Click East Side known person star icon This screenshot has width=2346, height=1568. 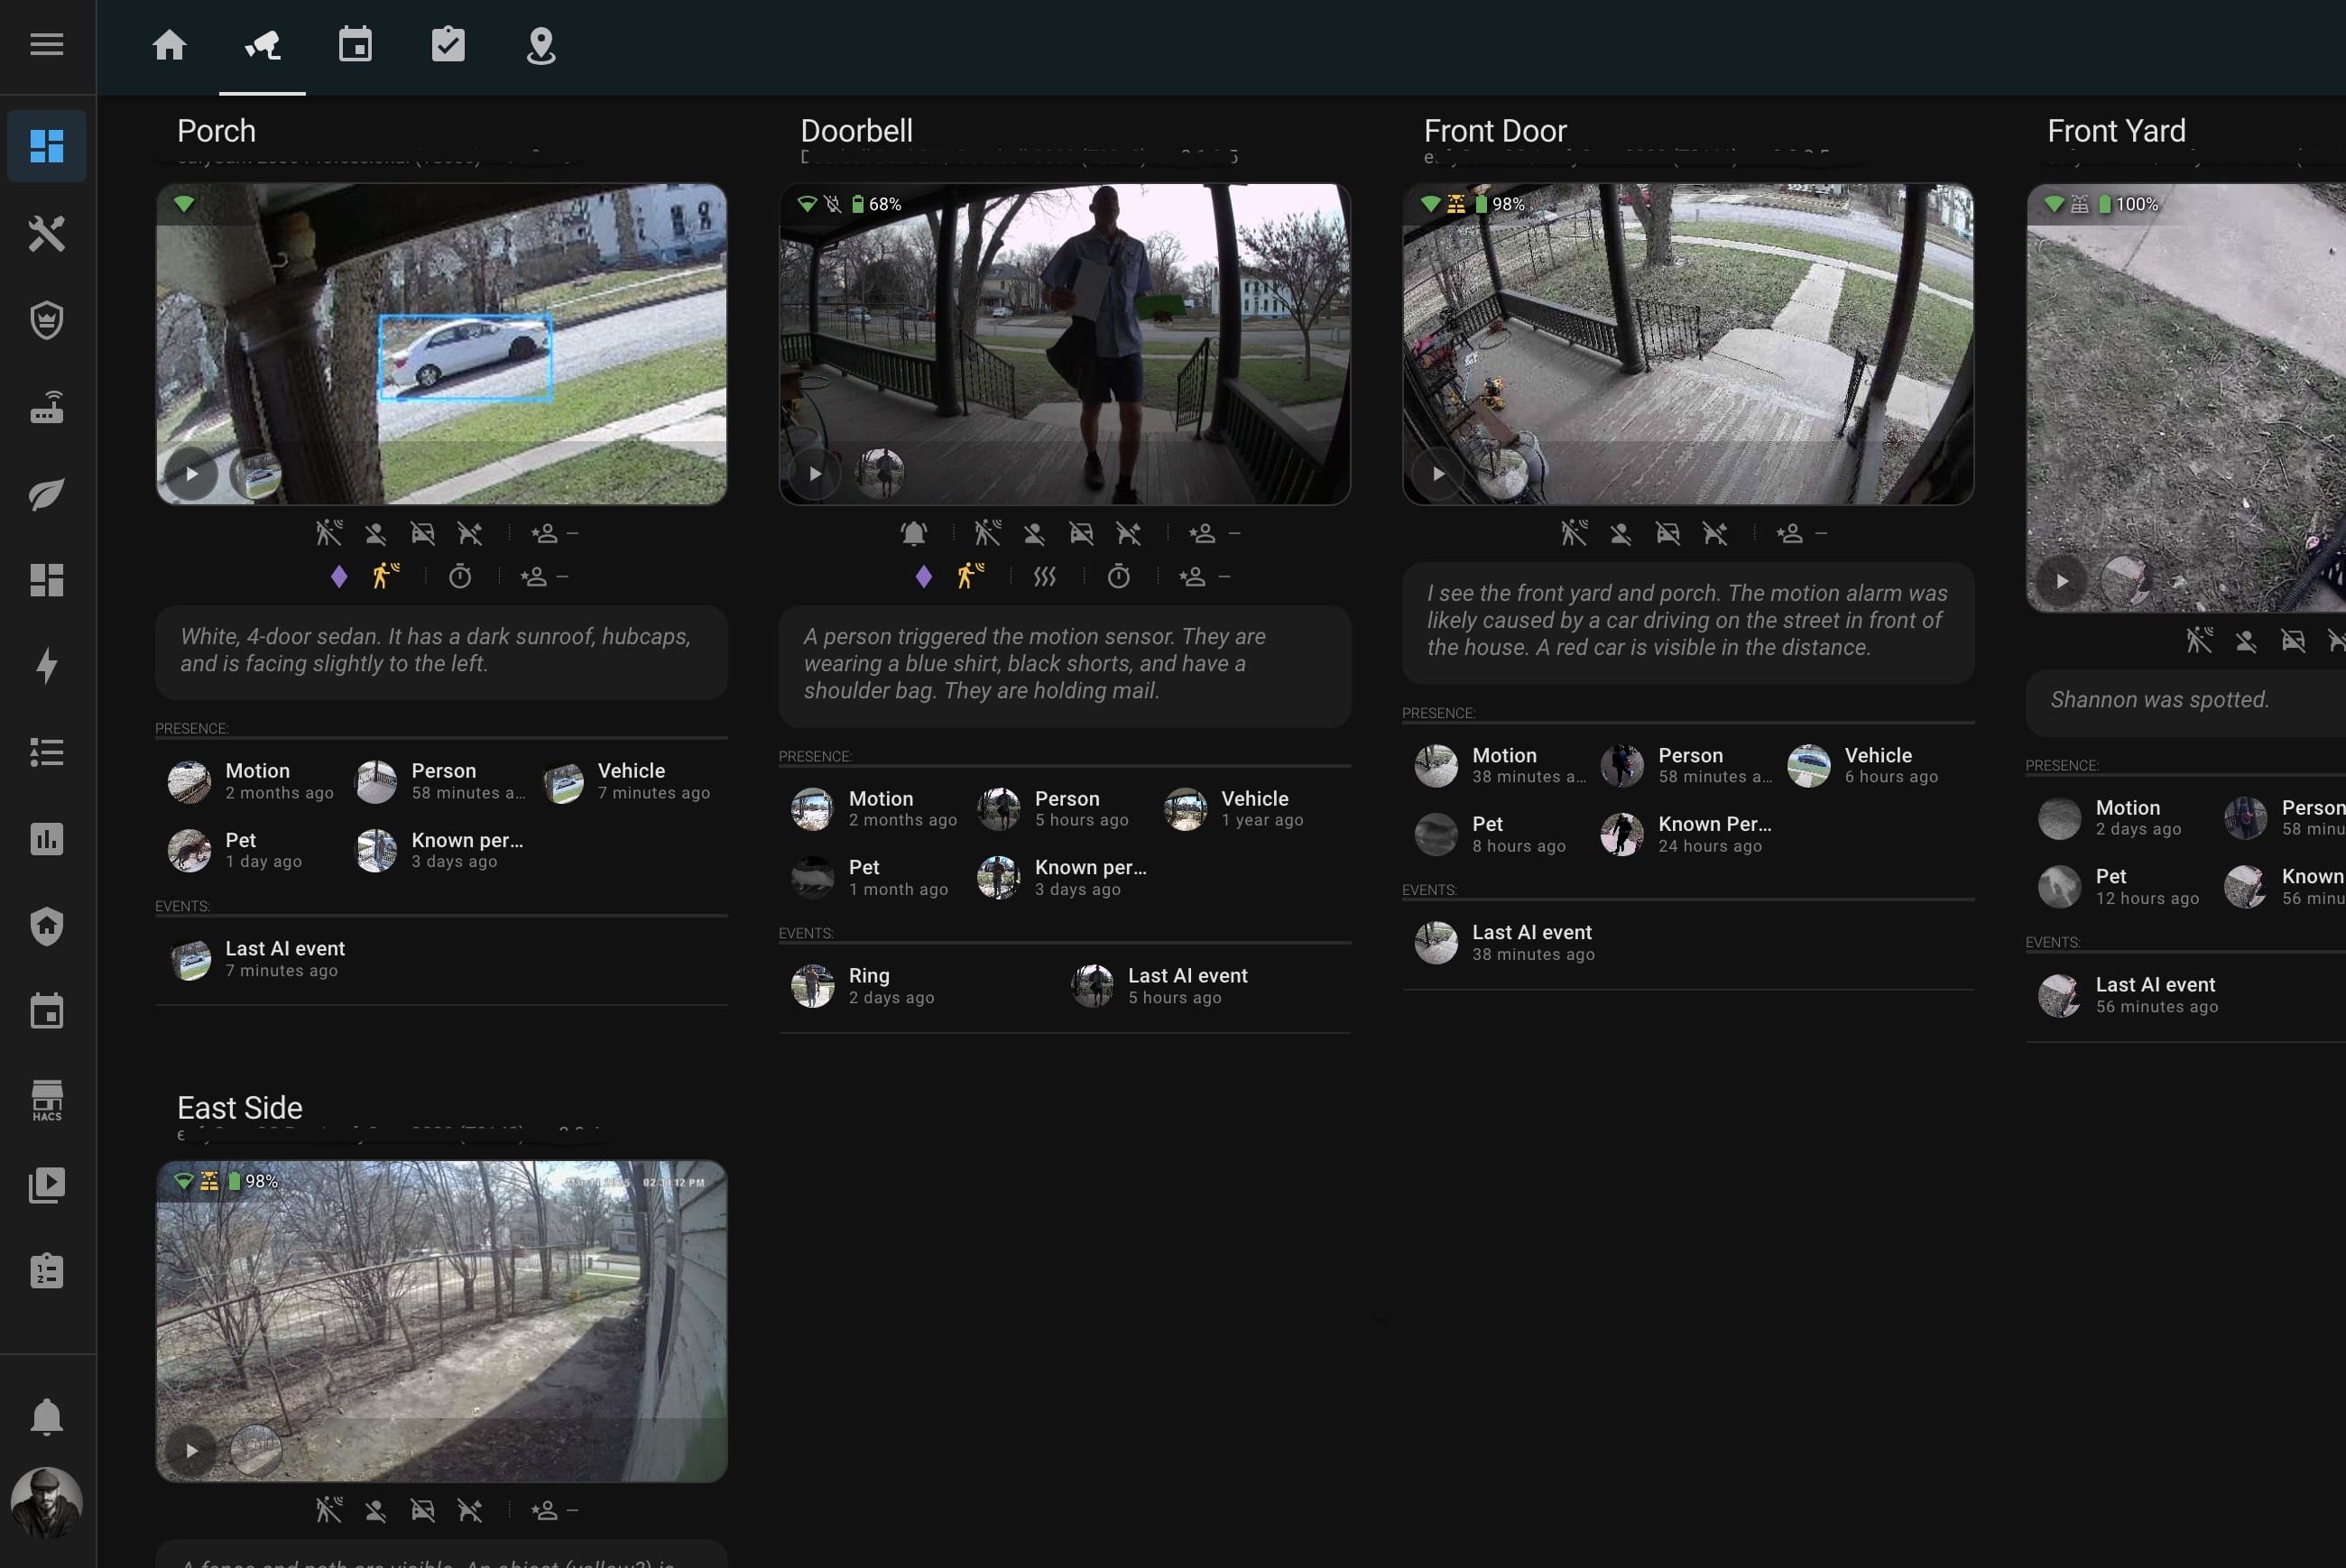pos(544,1511)
